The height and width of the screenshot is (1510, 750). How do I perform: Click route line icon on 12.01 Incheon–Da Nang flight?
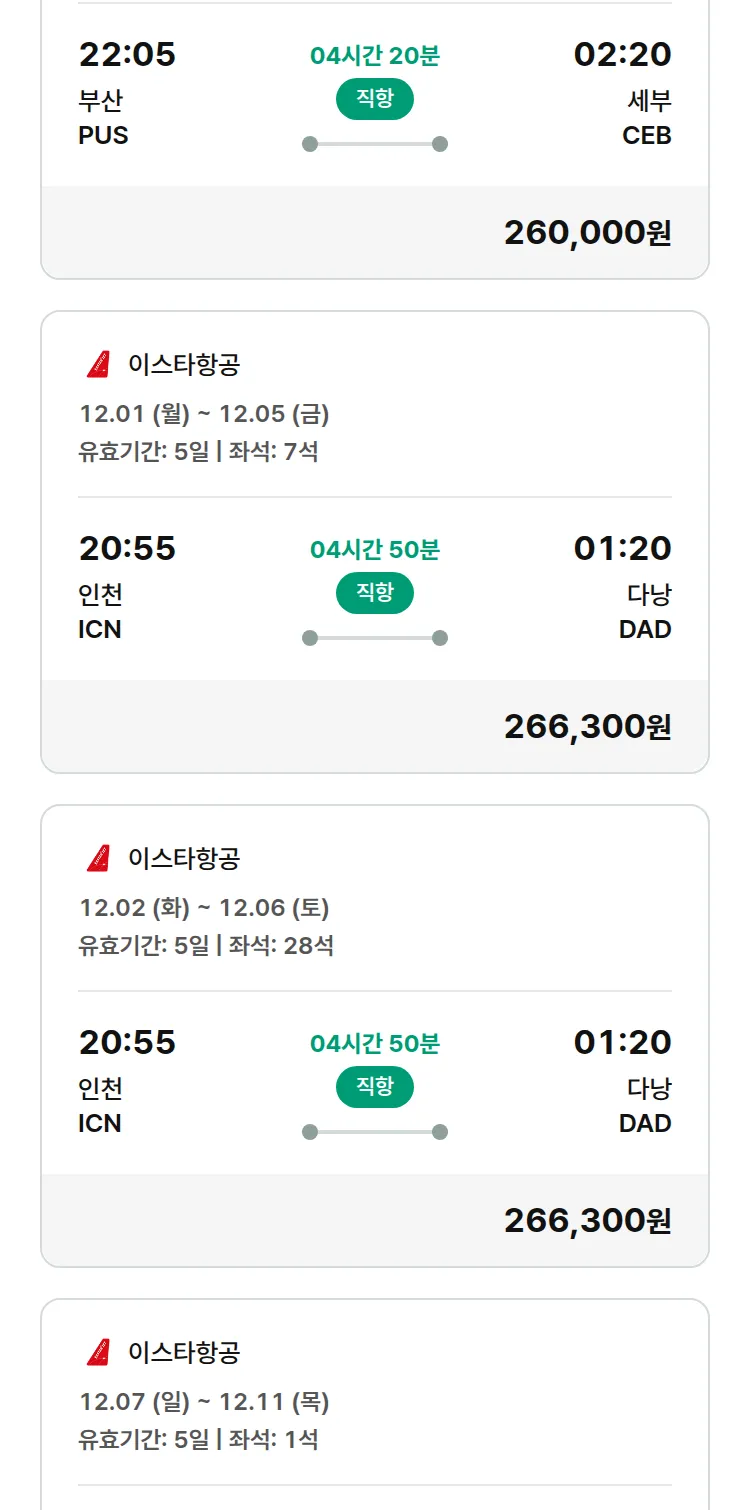tap(375, 638)
